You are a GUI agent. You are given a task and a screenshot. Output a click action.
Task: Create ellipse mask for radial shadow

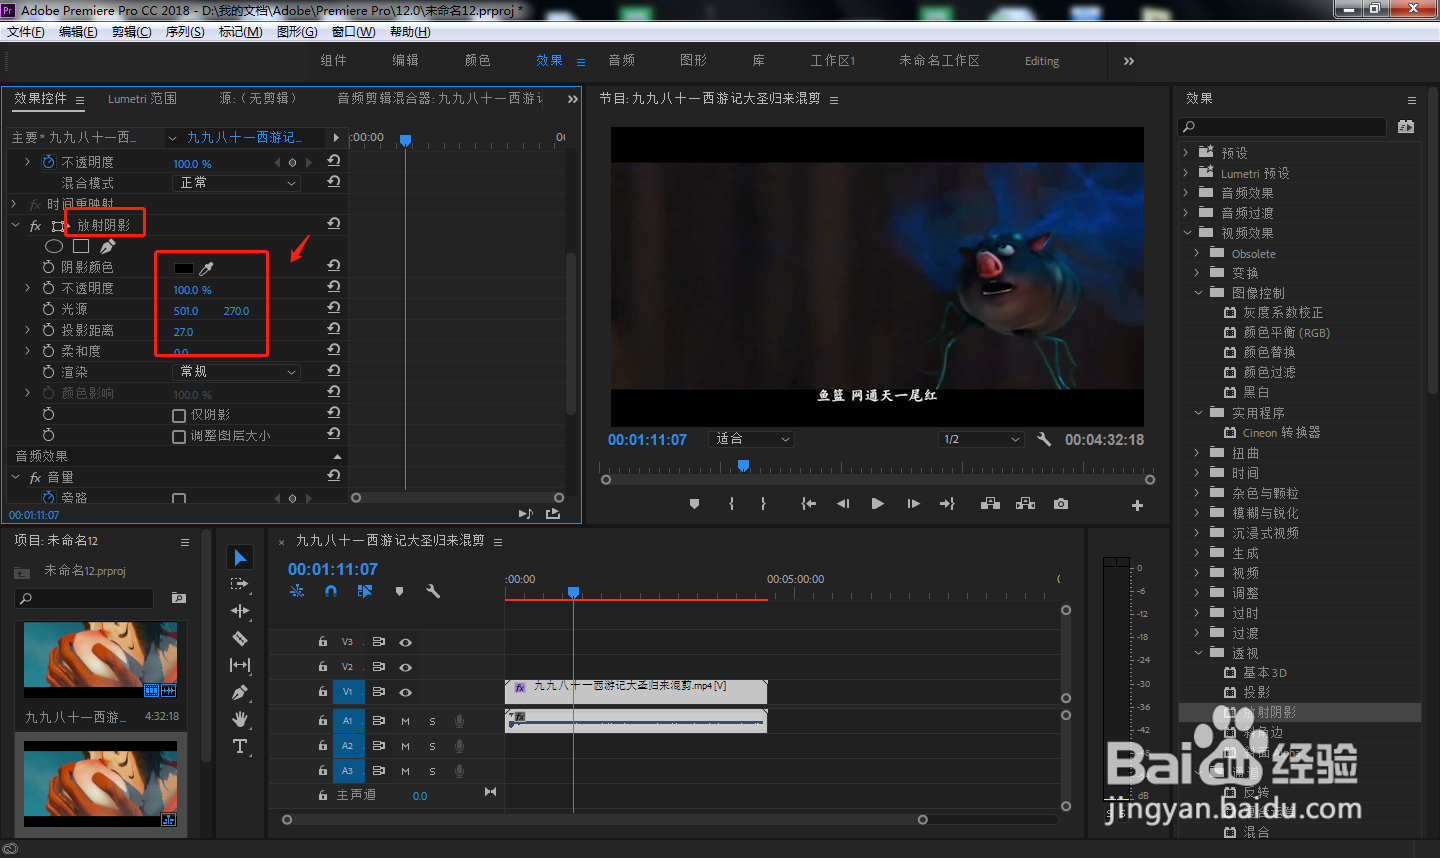click(54, 246)
